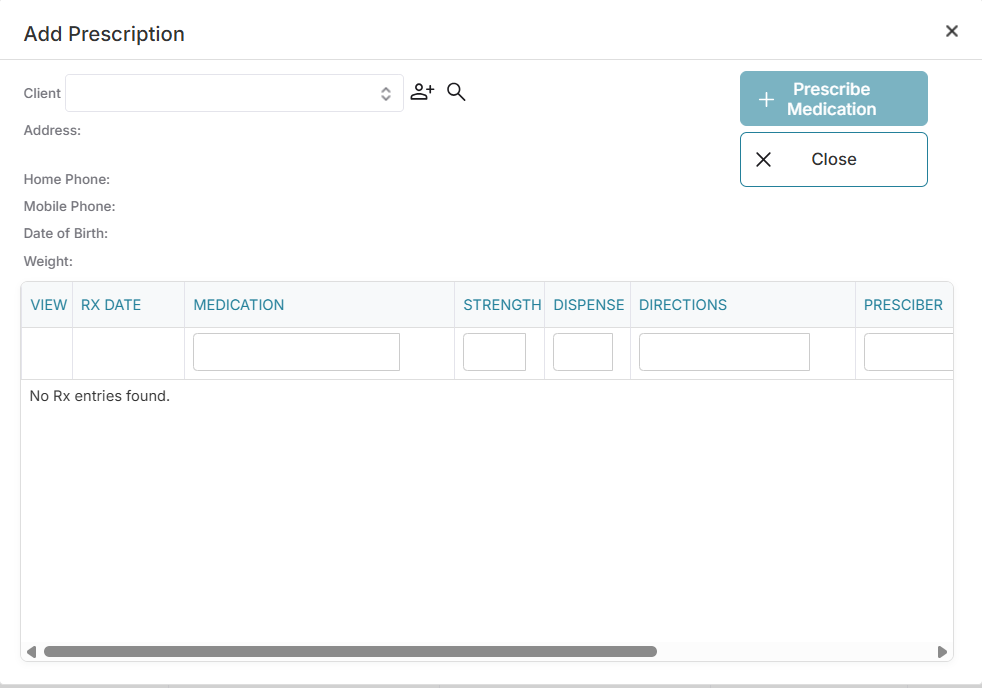Dismiss the Add Prescription dialog with the X
Image resolution: width=982 pixels, height=688 pixels.
pyautogui.click(x=952, y=31)
